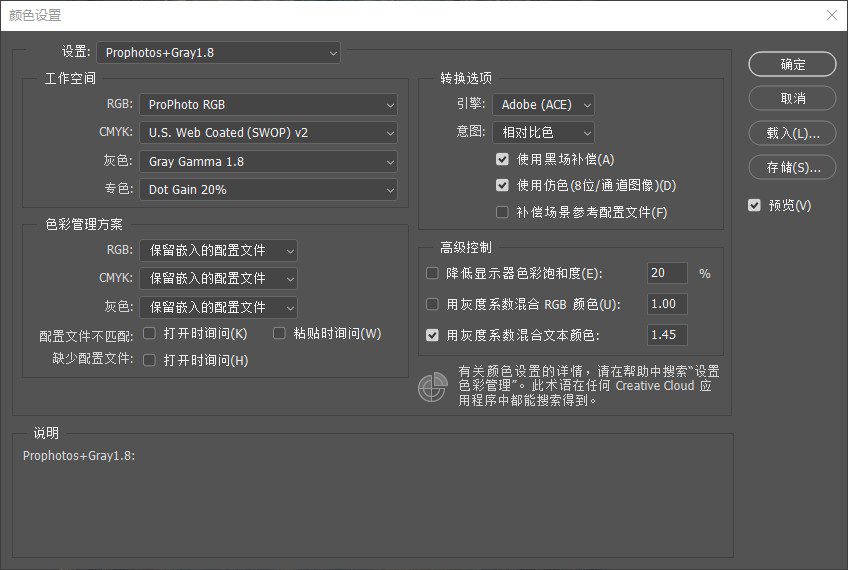This screenshot has height=570, width=848.
Task: Click the 载入(L)... button
Action: [x=792, y=133]
